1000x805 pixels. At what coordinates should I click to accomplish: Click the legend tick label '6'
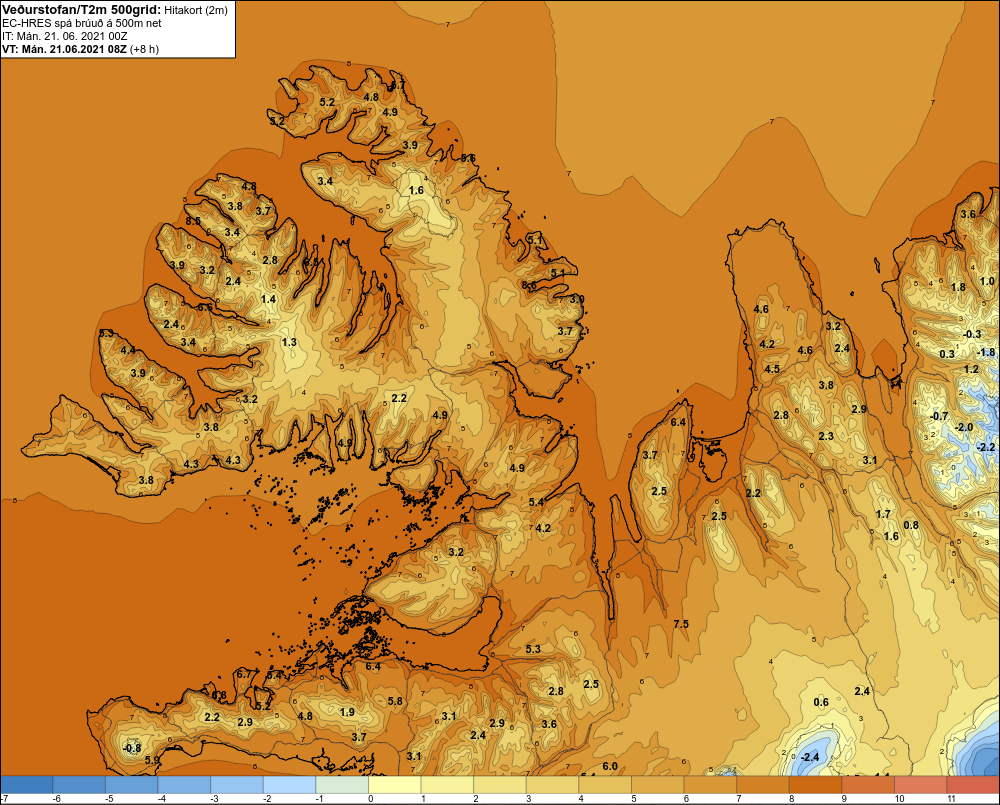click(x=686, y=799)
